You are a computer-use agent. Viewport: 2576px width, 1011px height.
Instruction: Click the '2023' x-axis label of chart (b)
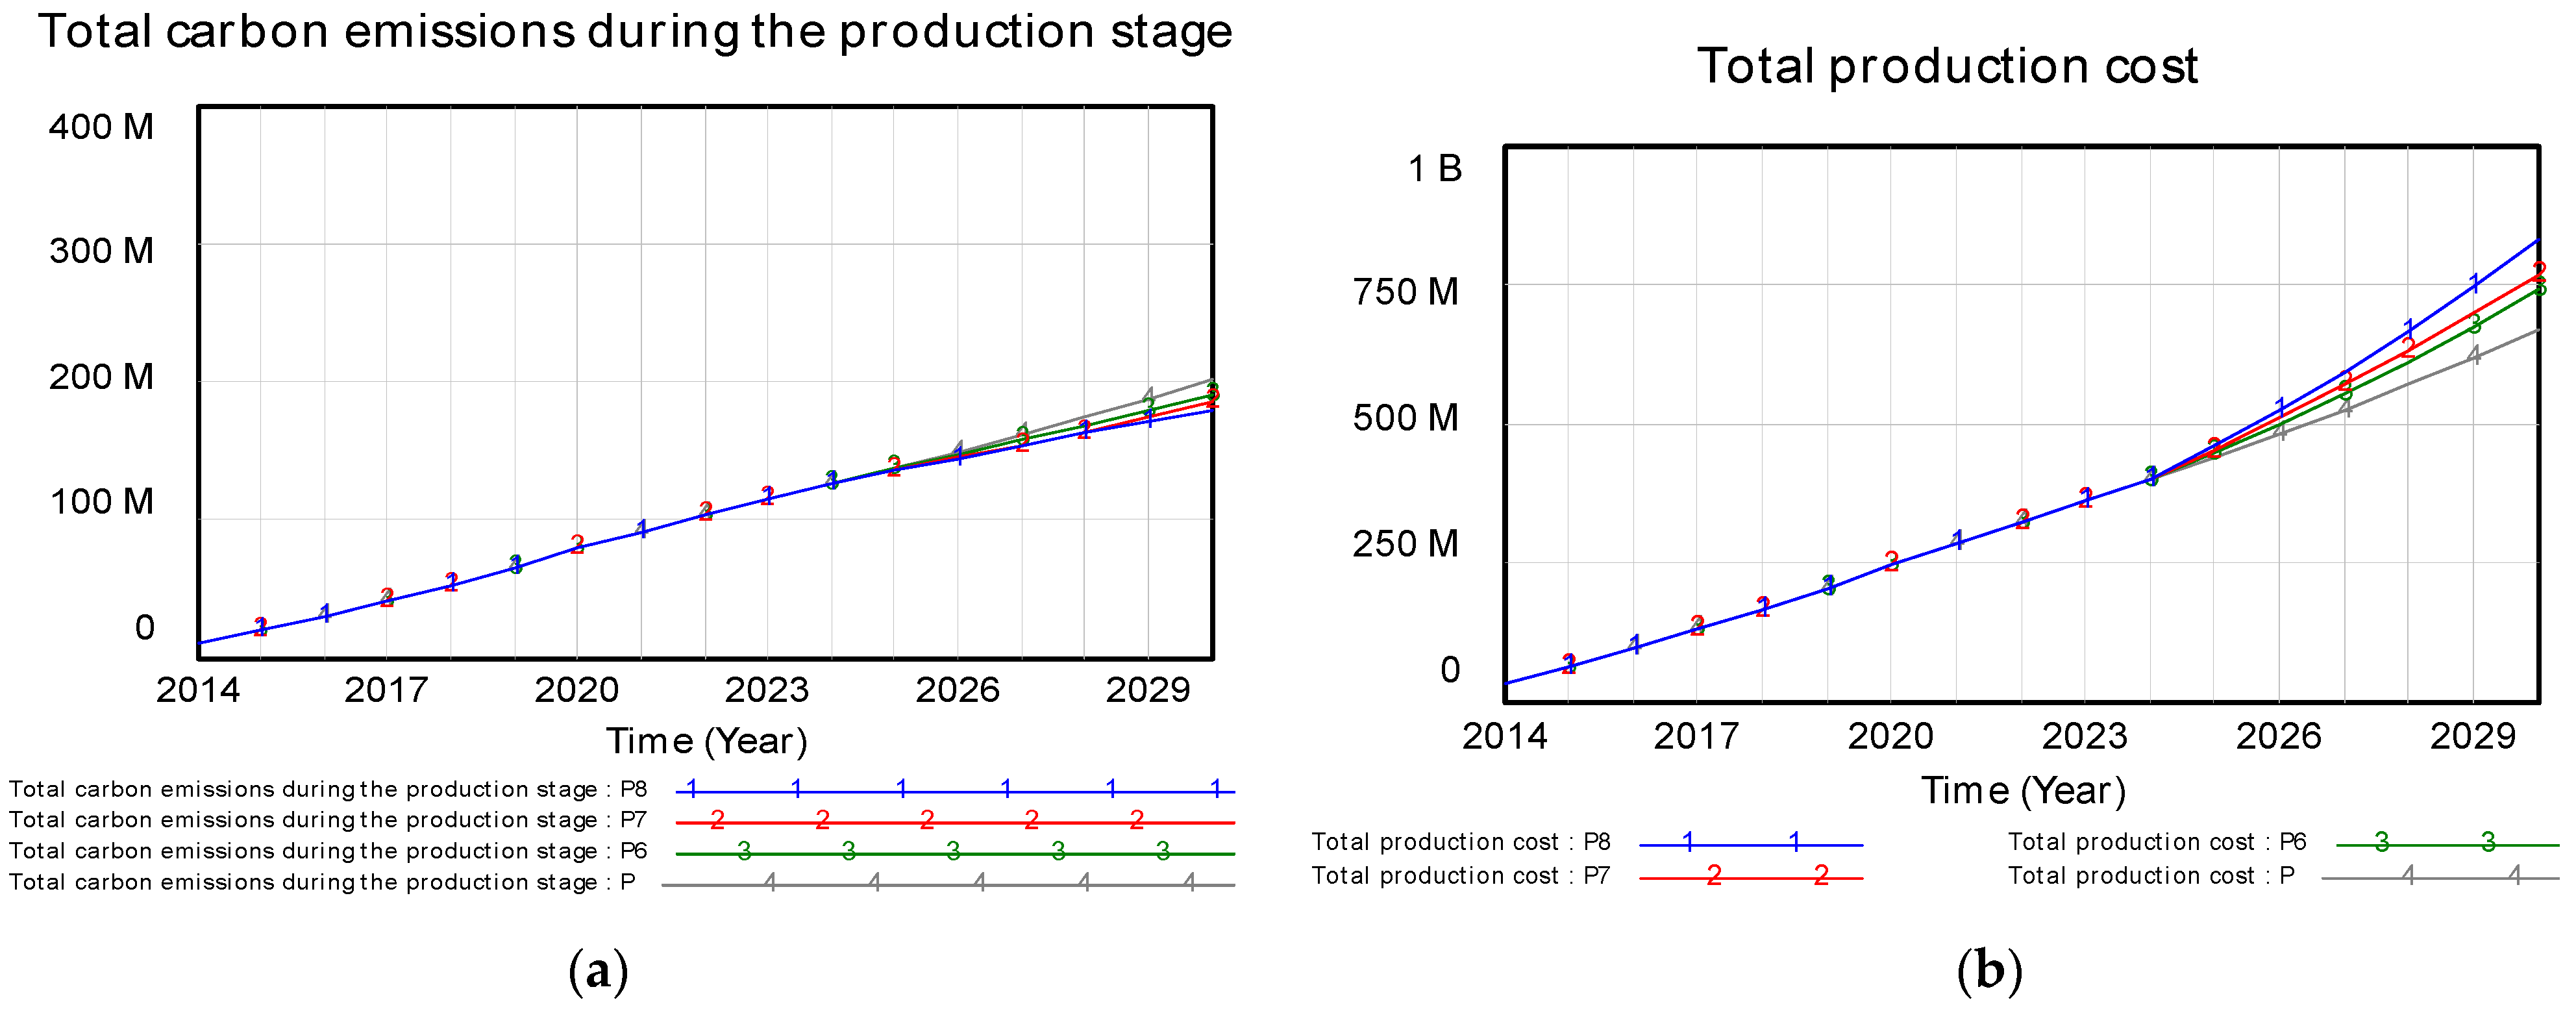tap(2085, 737)
